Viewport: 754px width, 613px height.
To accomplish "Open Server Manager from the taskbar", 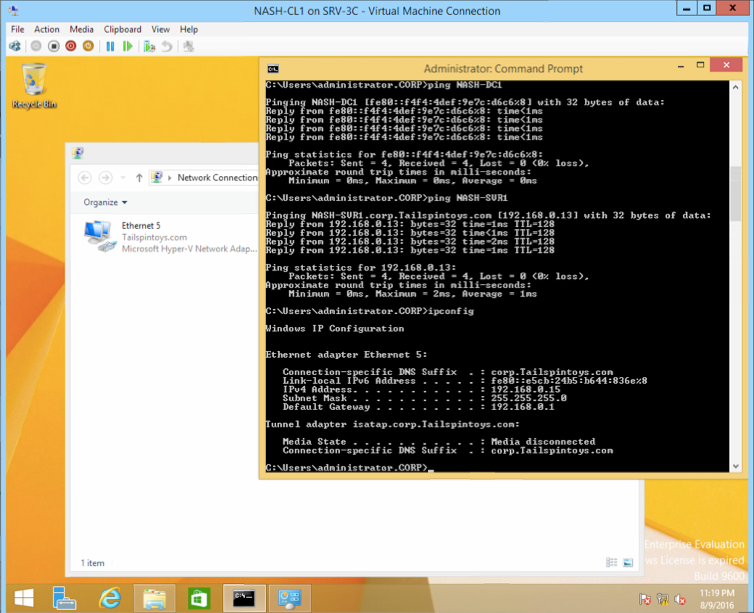I will pos(64,598).
